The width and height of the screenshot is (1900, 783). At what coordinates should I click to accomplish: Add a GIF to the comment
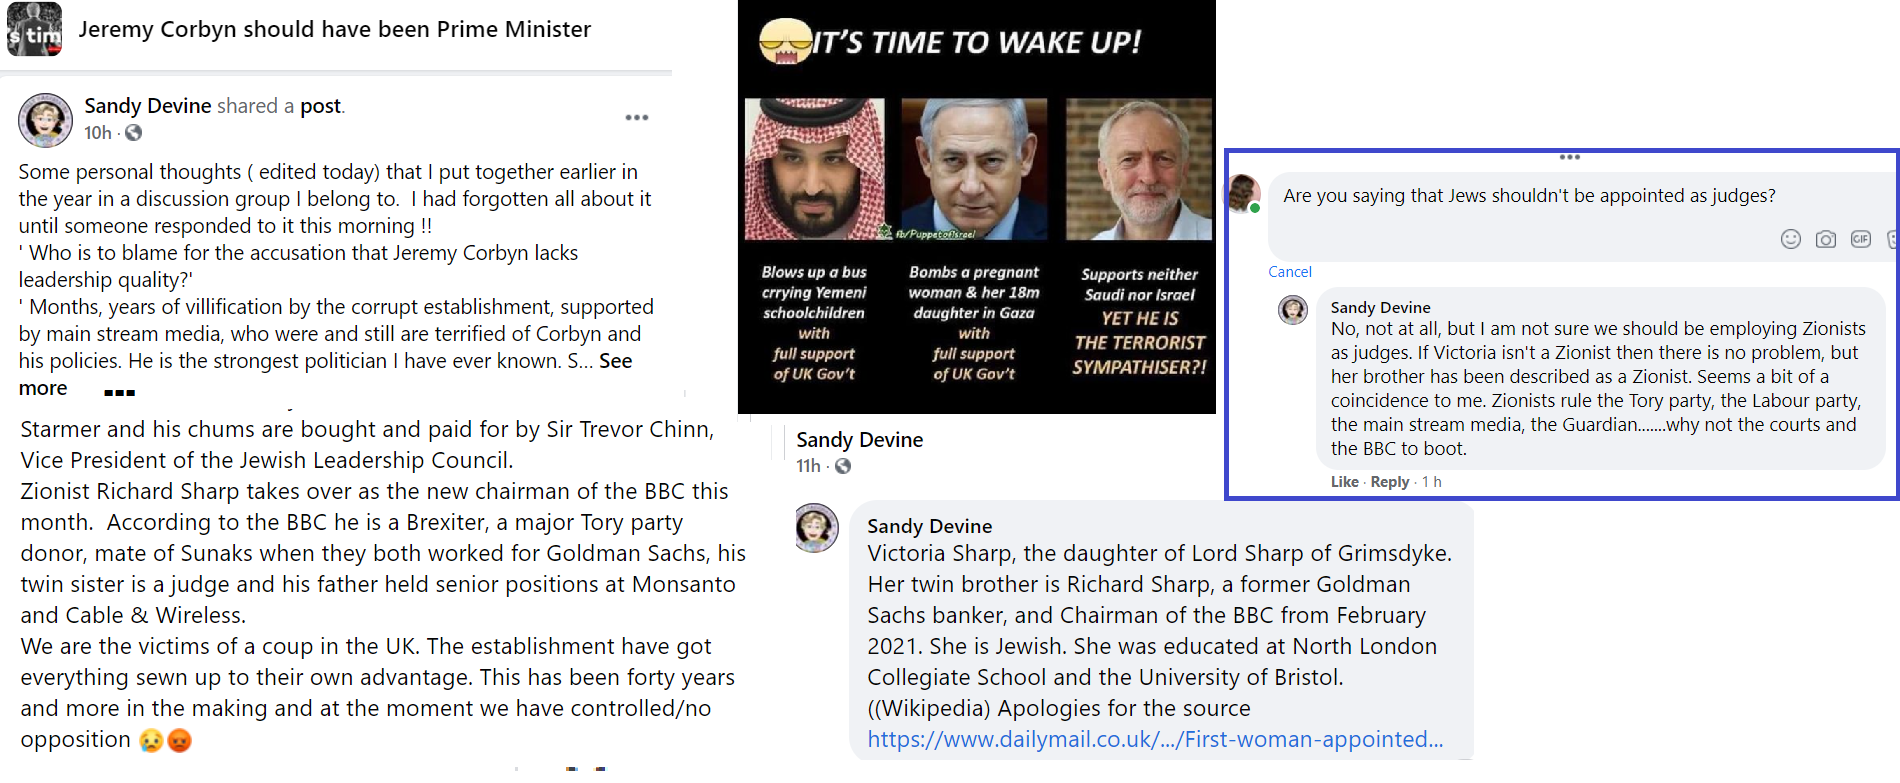pyautogui.click(x=1861, y=239)
